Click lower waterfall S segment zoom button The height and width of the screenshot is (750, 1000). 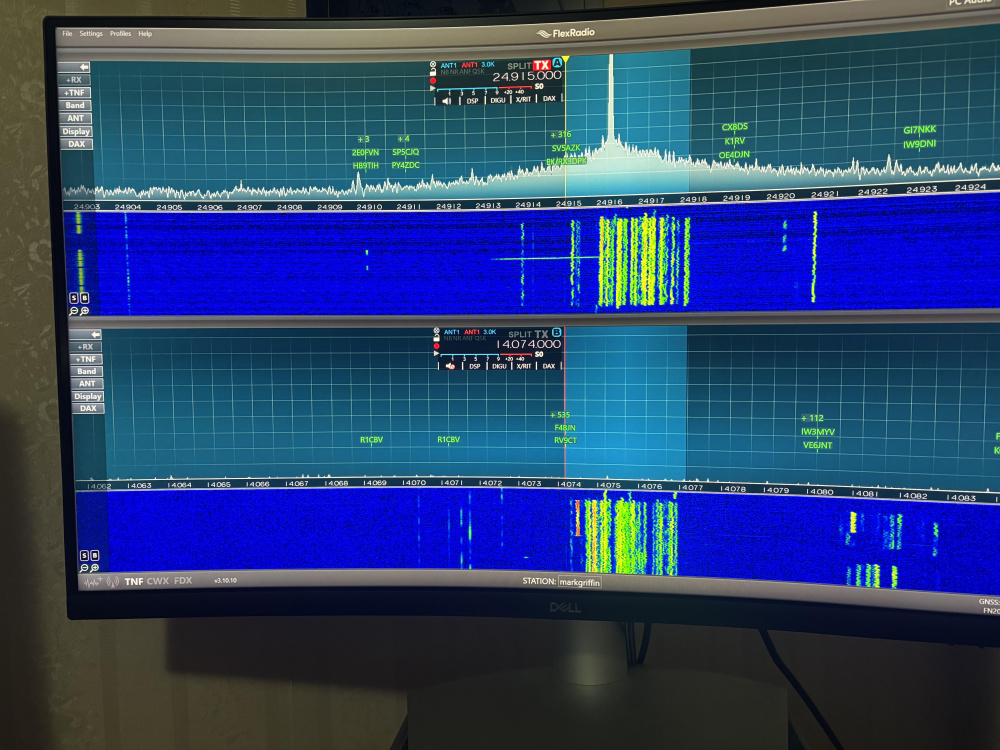[x=84, y=555]
